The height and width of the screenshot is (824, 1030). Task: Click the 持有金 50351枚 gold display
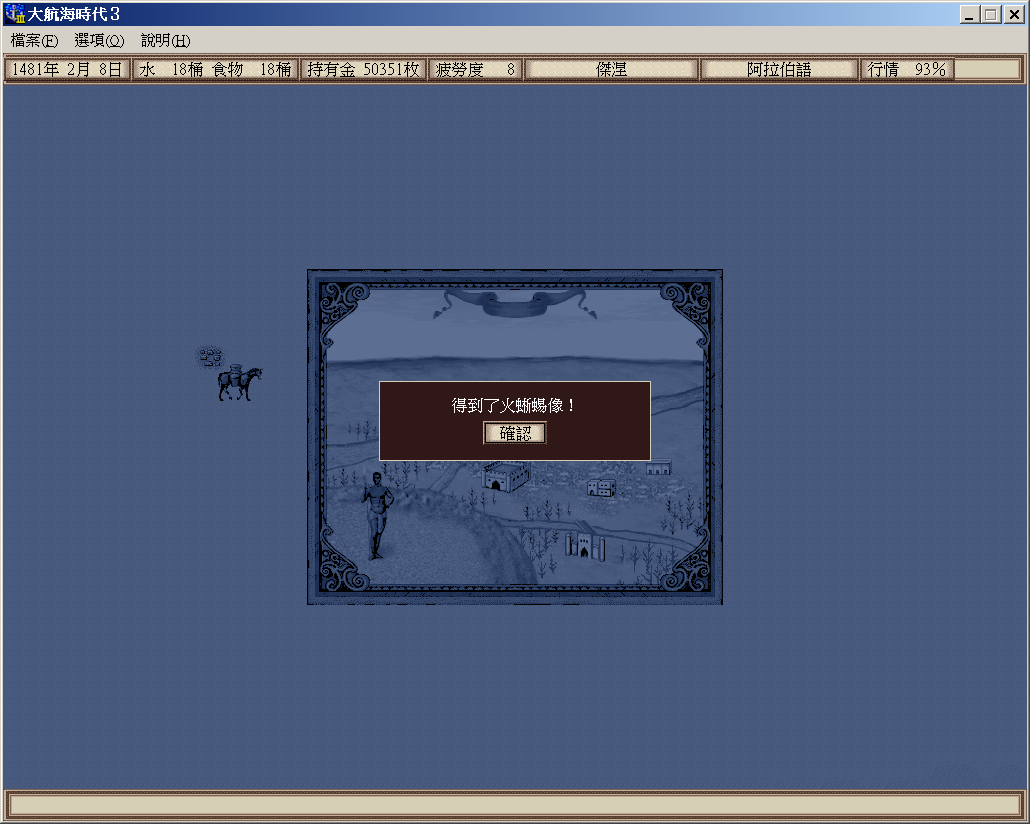click(363, 70)
